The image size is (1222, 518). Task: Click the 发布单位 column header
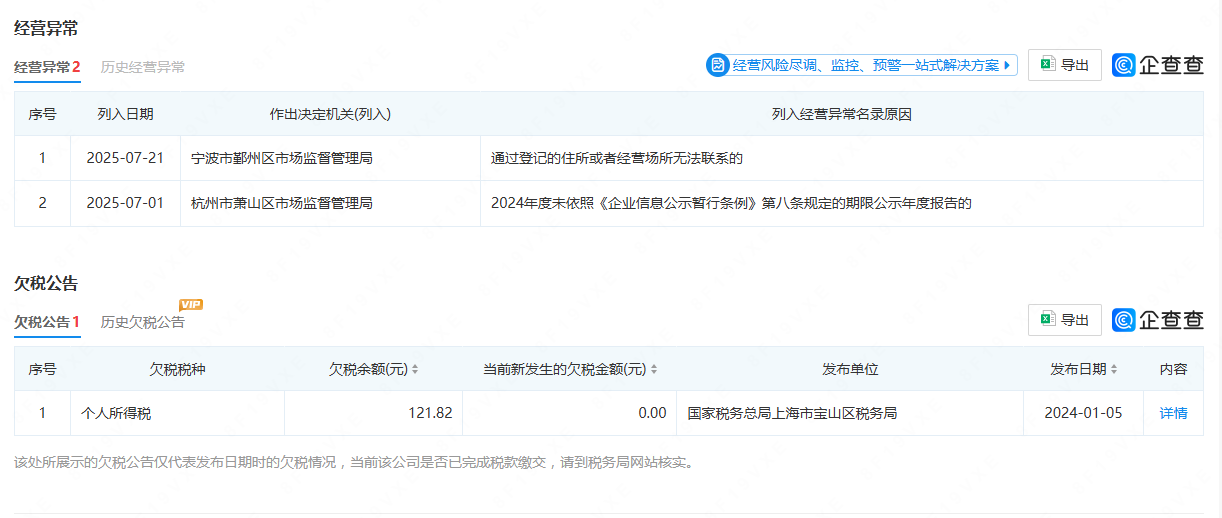[850, 369]
